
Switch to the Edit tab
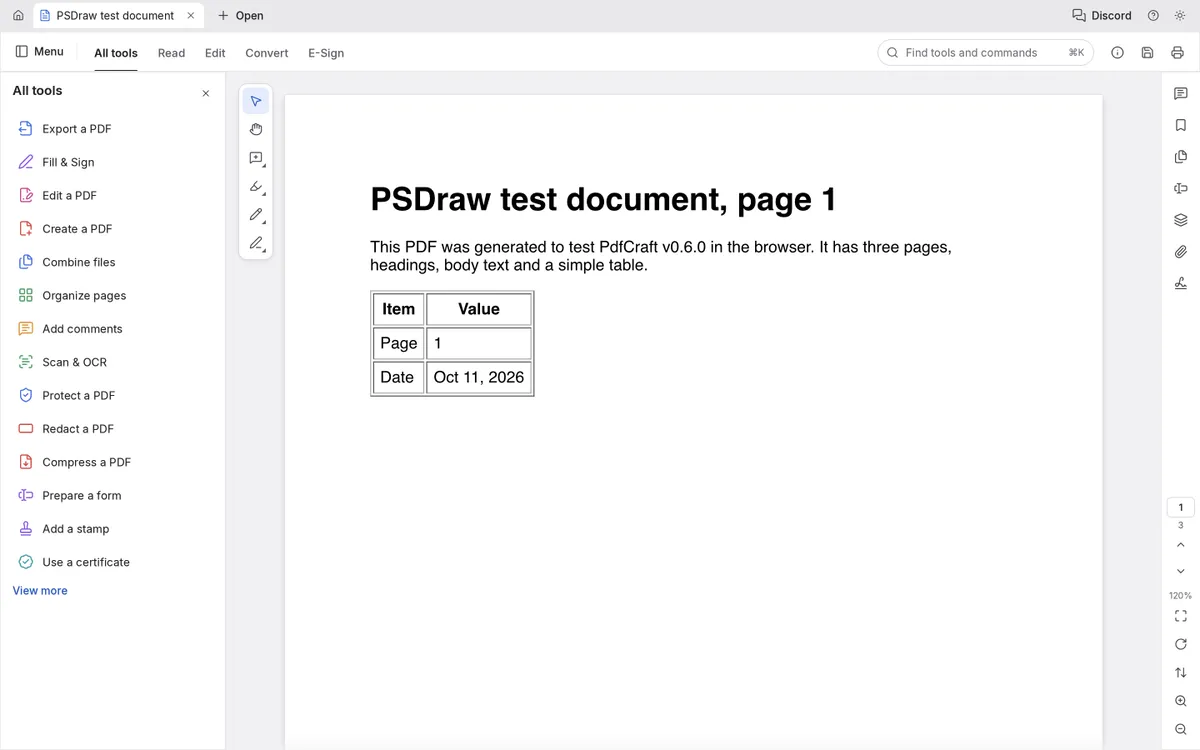pyautogui.click(x=215, y=53)
